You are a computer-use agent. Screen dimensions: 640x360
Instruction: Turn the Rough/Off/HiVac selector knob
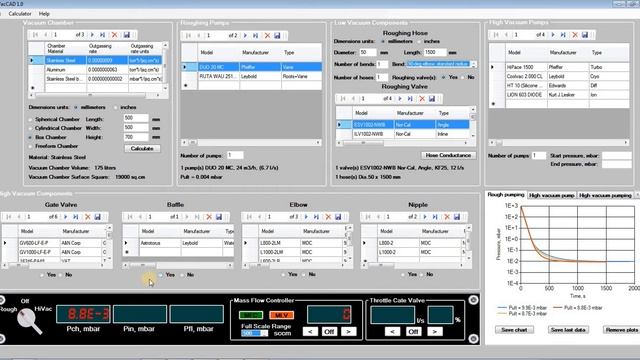(x=29, y=320)
